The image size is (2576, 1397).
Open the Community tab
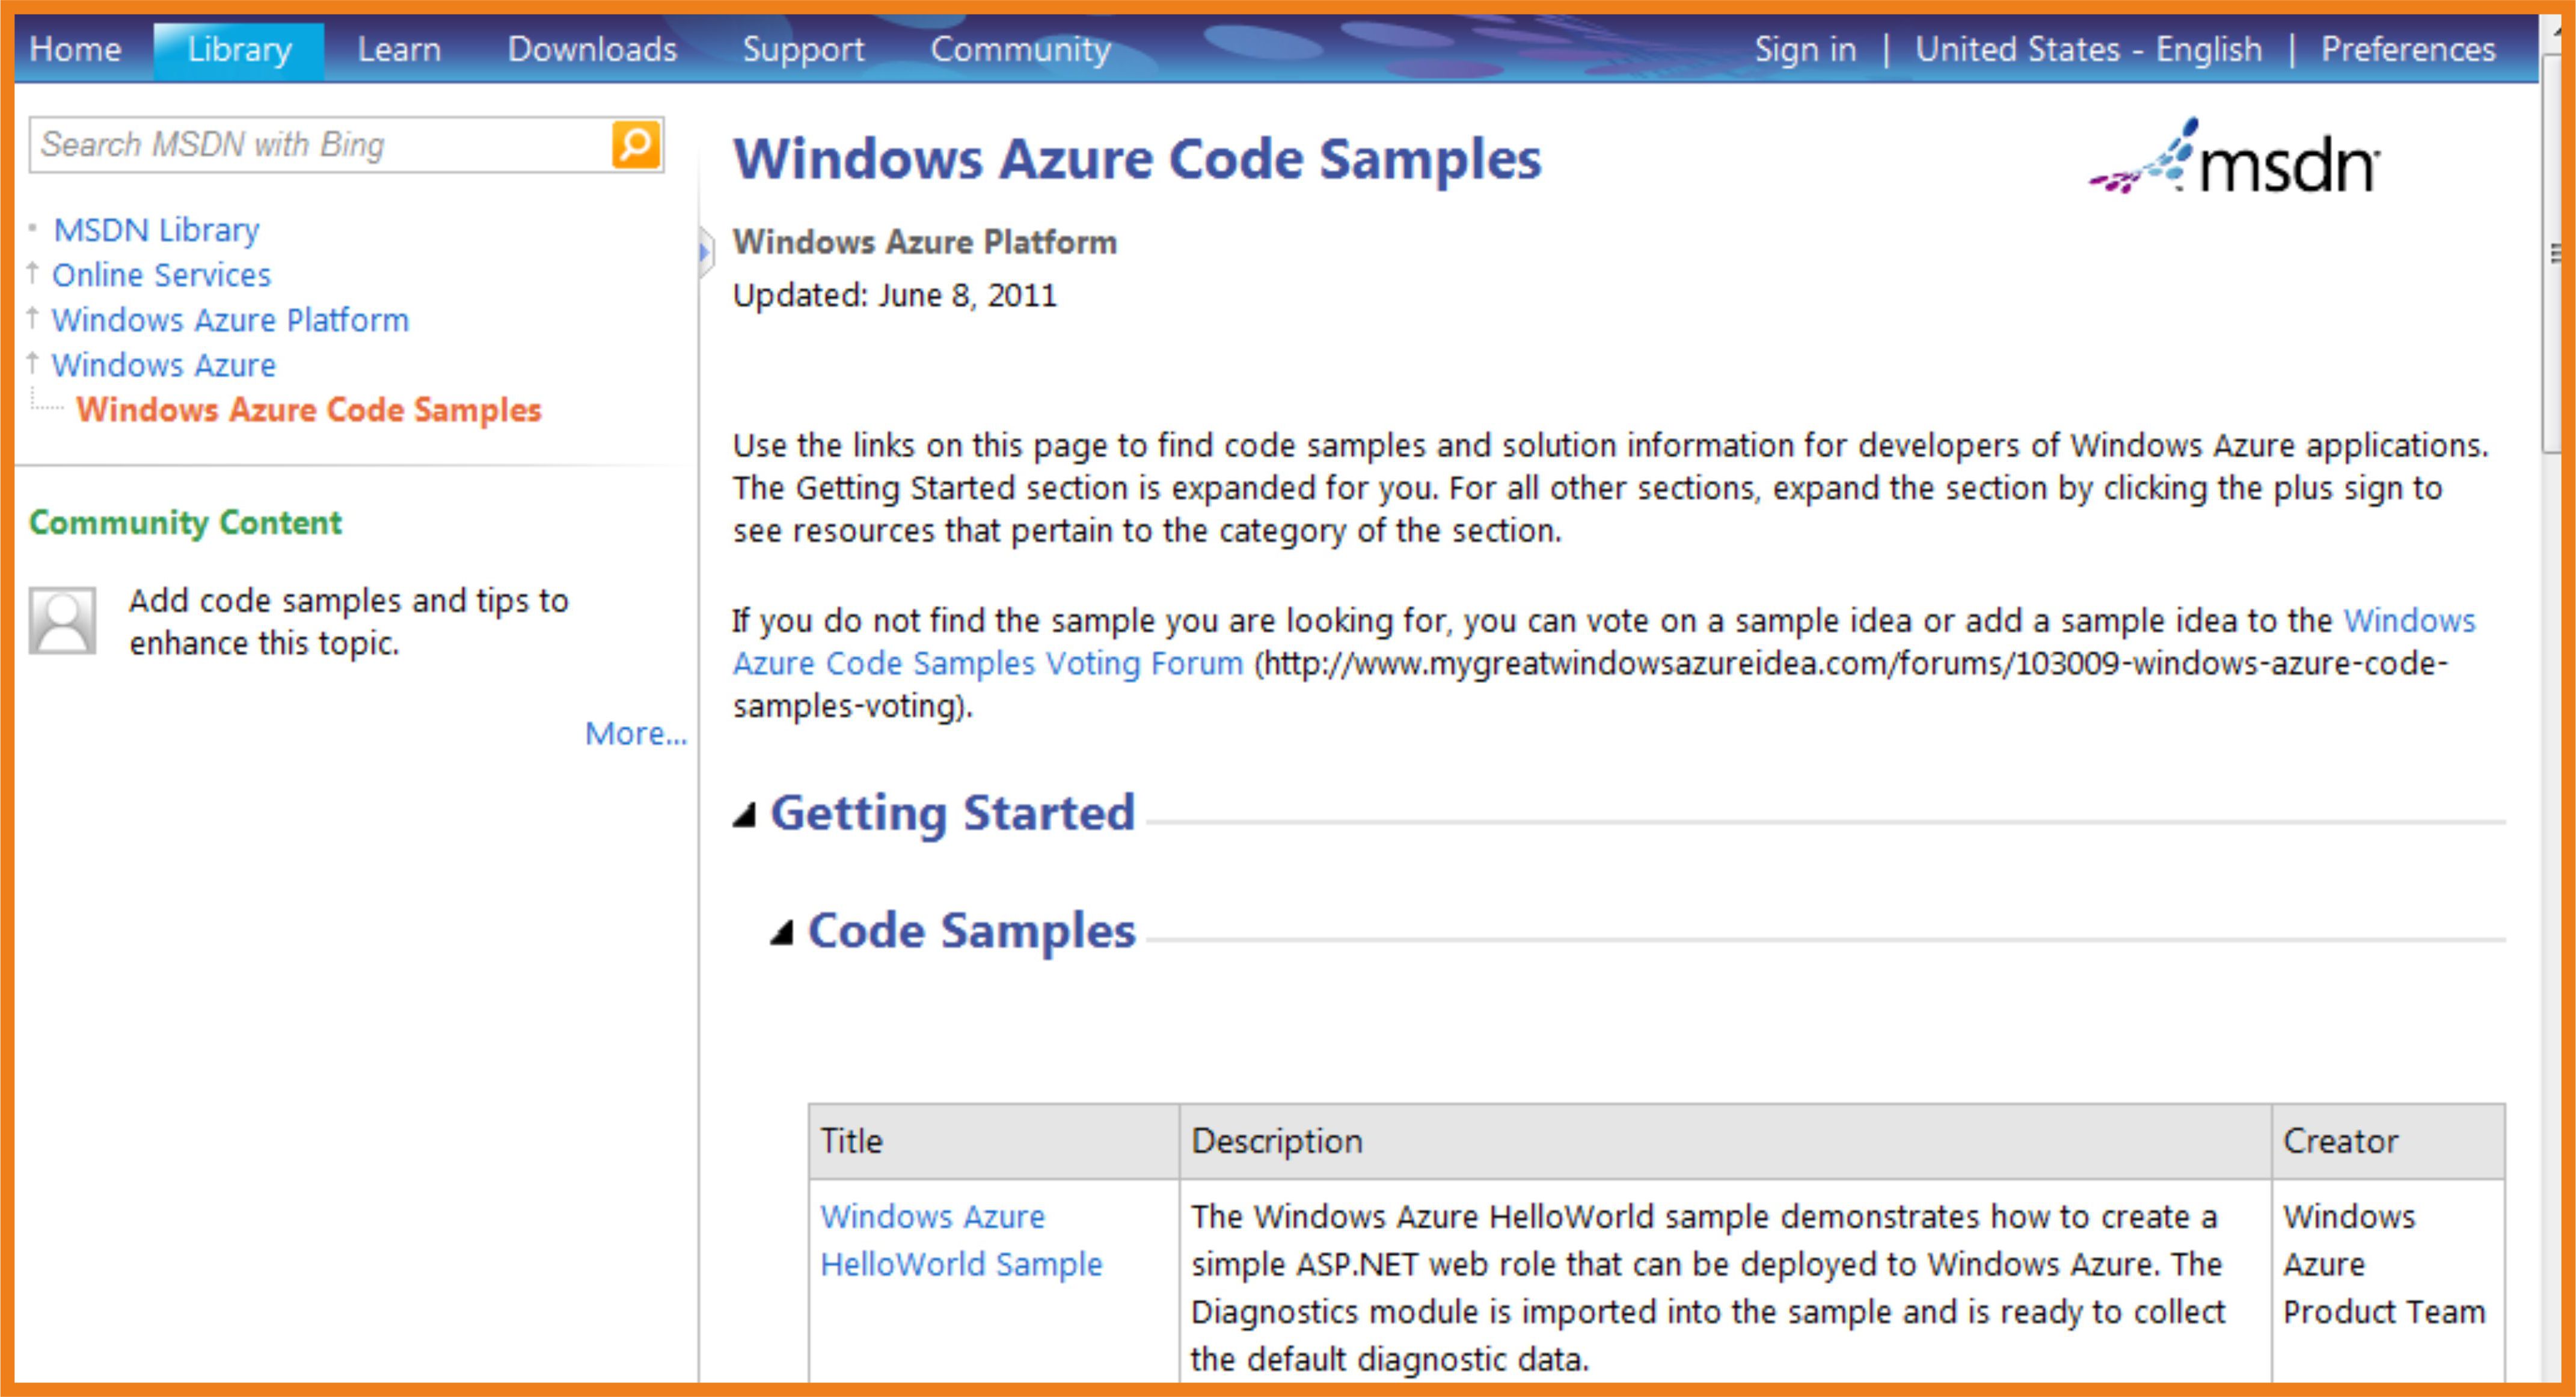(1020, 50)
